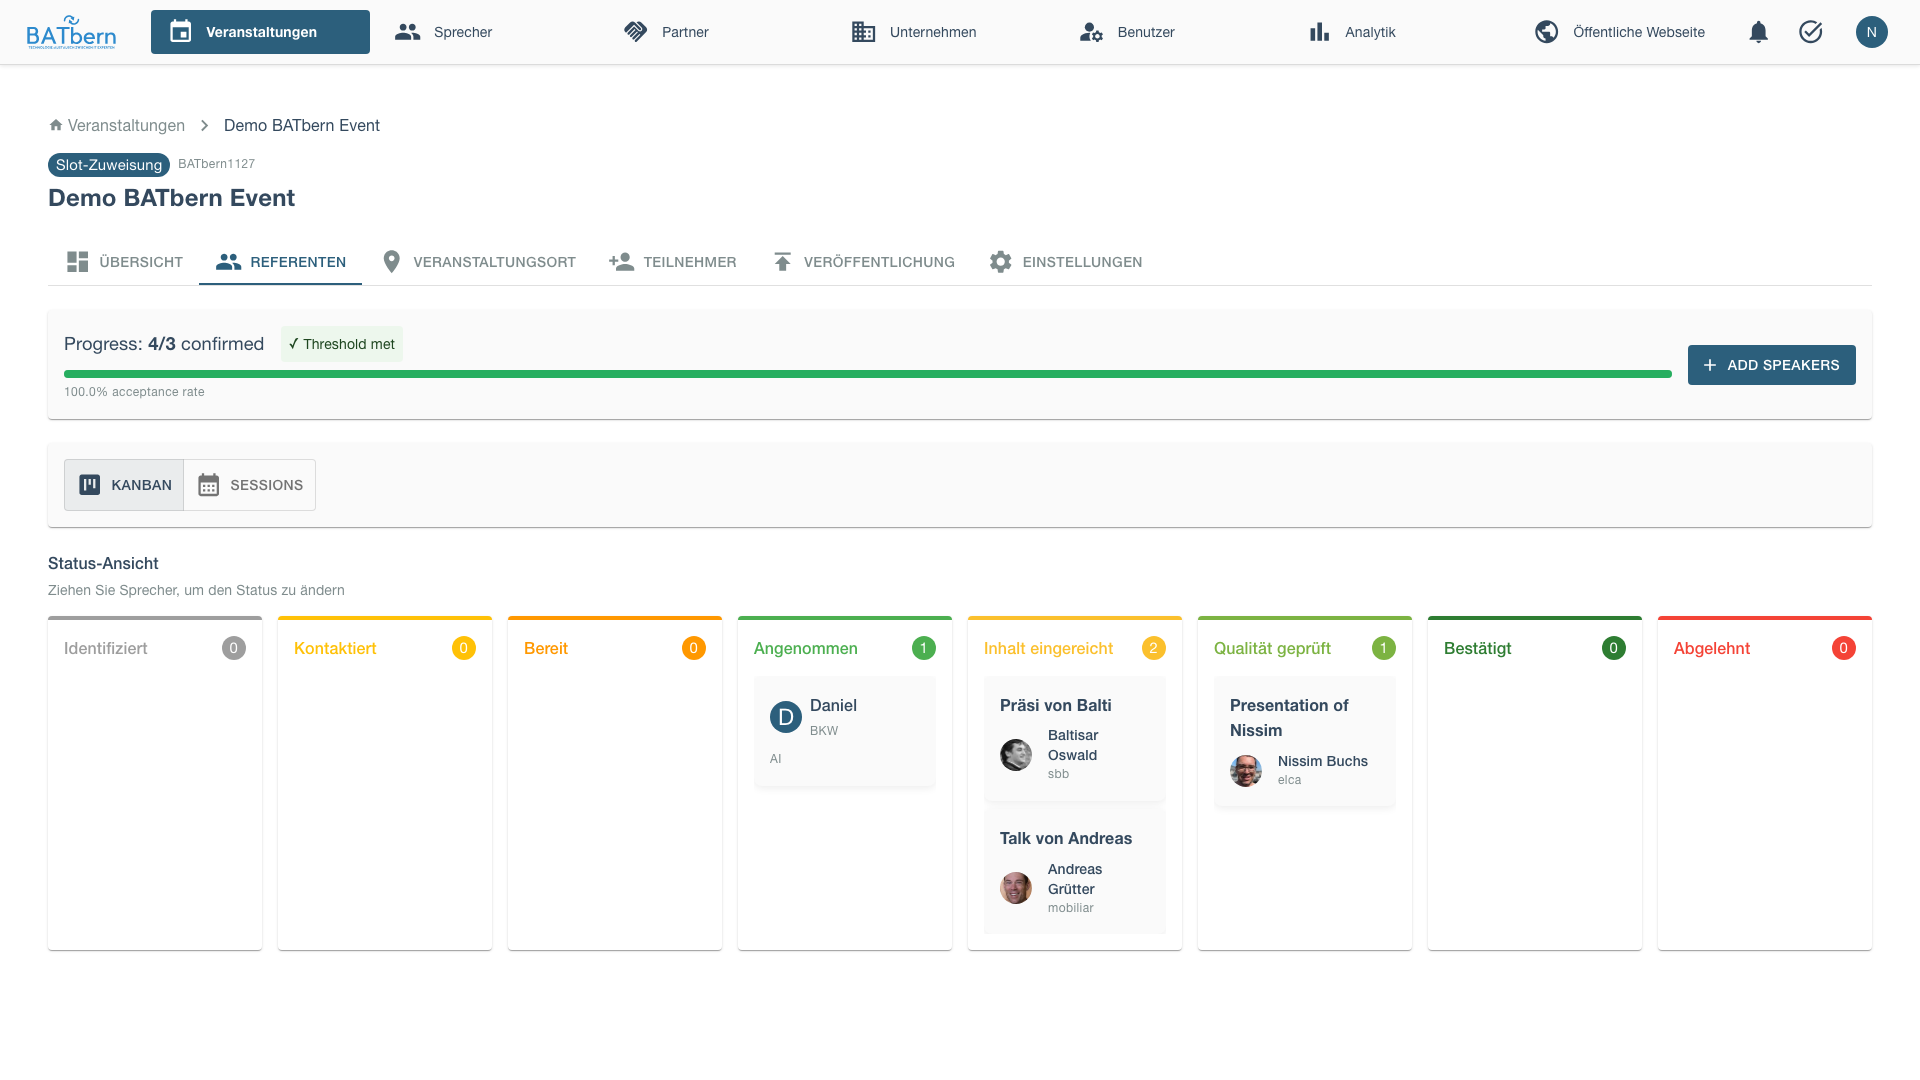1920x1080 pixels.
Task: Go to the Teilnehmer tab
Action: [x=672, y=262]
